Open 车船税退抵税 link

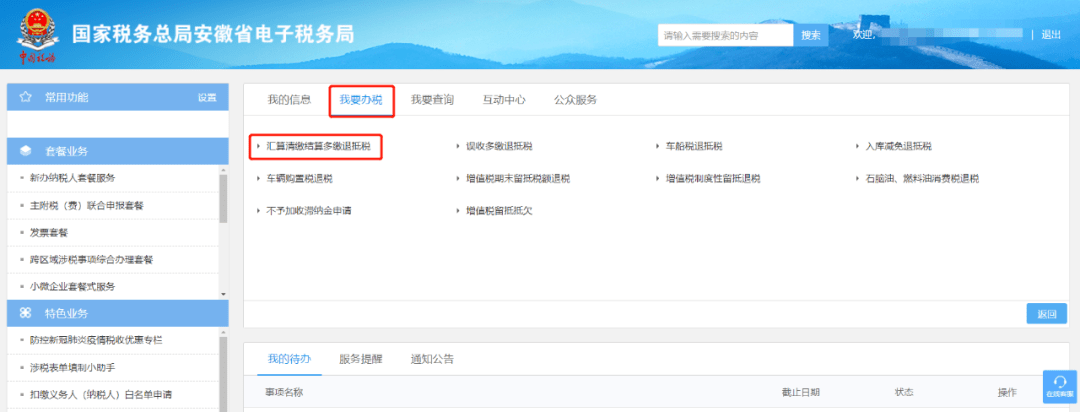point(694,147)
